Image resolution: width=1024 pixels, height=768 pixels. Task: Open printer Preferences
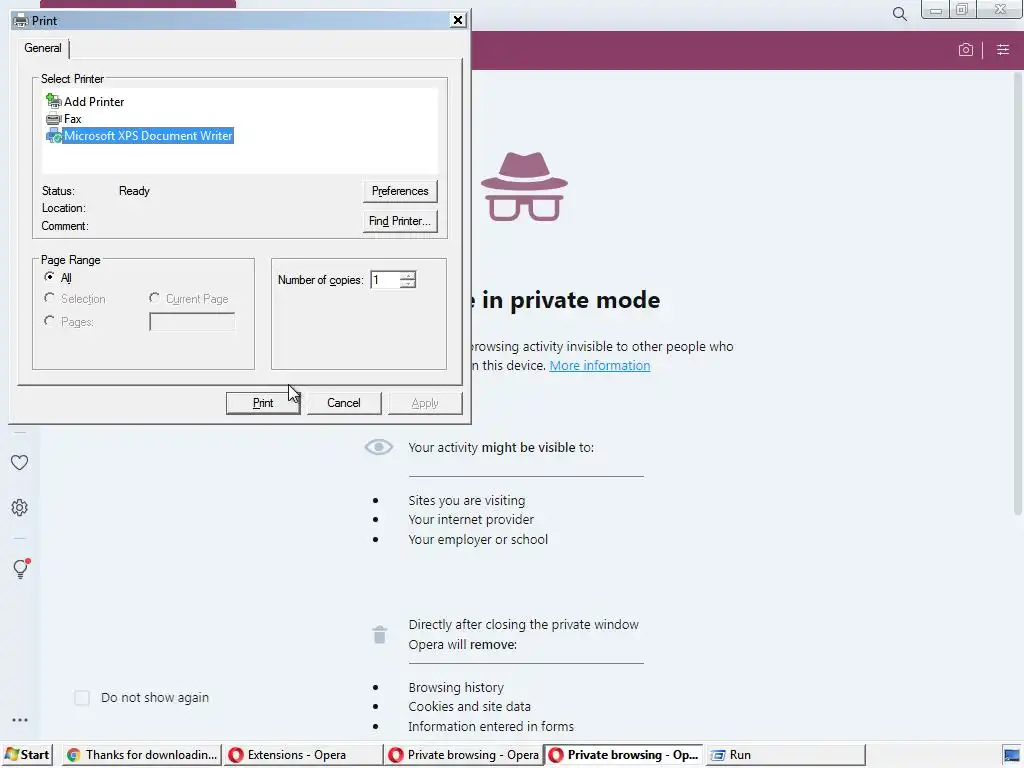400,191
